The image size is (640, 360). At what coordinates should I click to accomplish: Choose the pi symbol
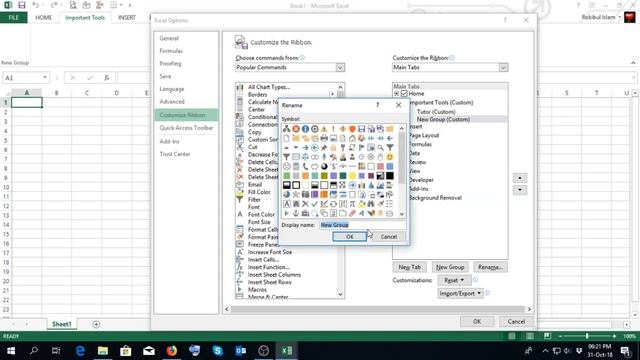352,204
